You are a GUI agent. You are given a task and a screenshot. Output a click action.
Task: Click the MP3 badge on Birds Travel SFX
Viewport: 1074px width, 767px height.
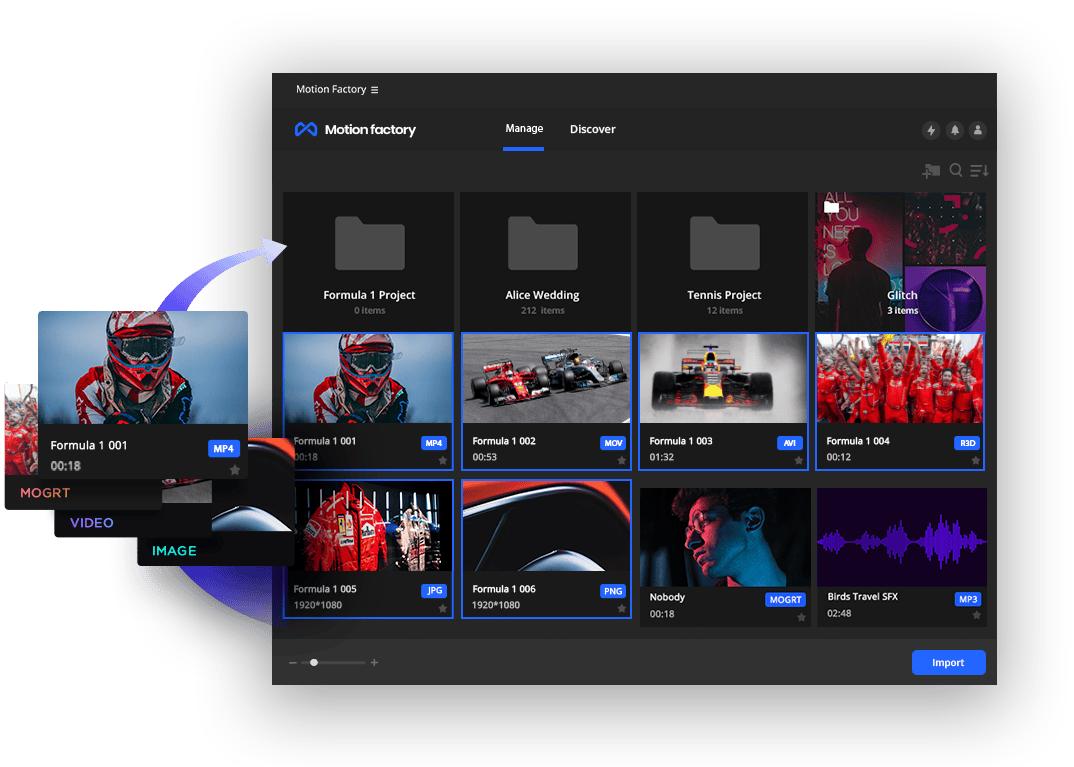[x=968, y=599]
